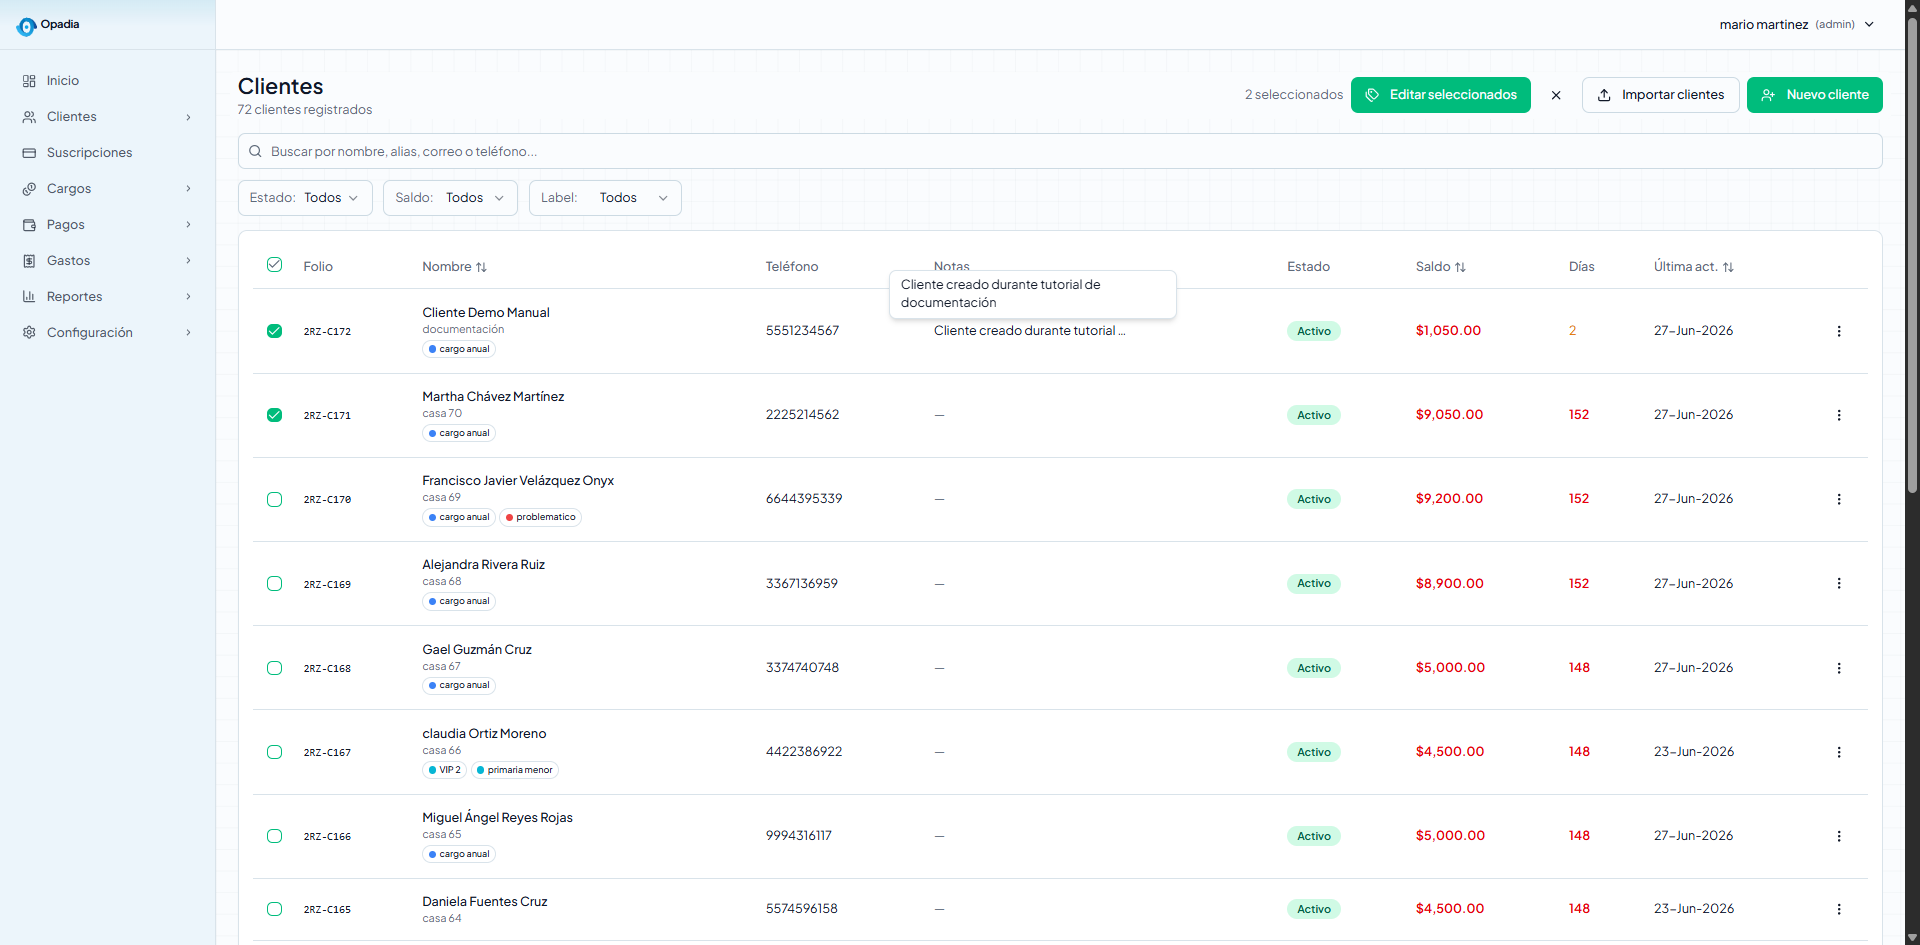Screen dimensions: 1920x945
Task: Click the Configuración gear icon
Action: (29, 333)
